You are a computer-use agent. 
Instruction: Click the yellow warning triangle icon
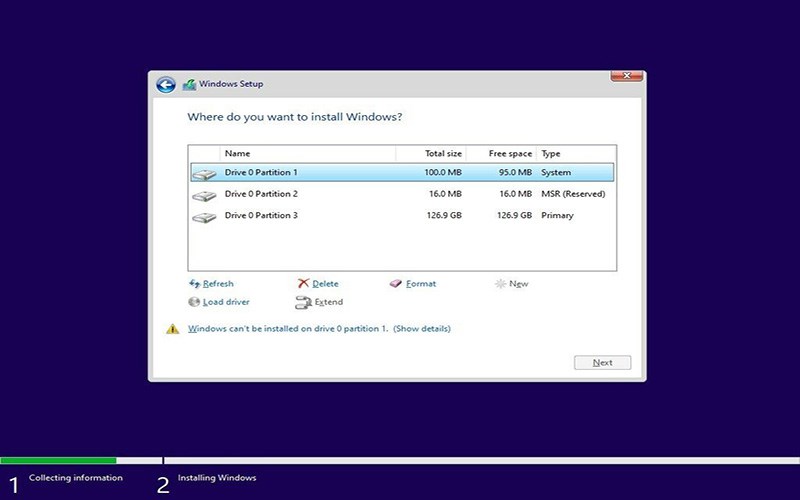point(173,329)
